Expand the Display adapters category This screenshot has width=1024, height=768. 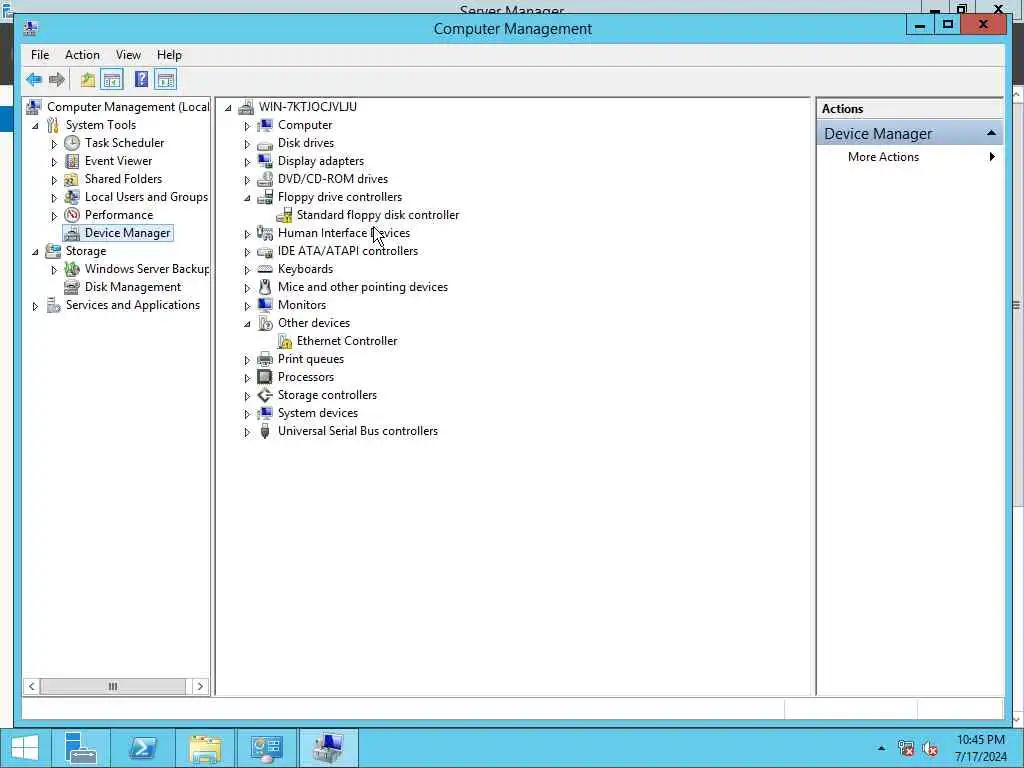click(x=247, y=161)
